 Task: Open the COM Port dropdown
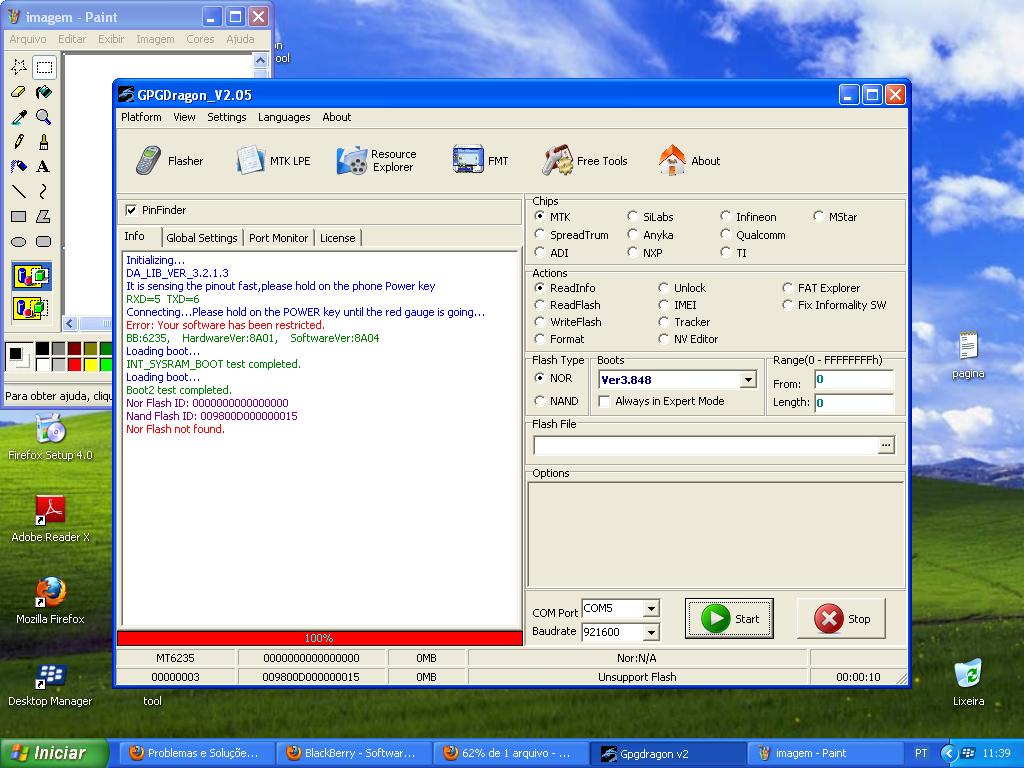[x=651, y=608]
